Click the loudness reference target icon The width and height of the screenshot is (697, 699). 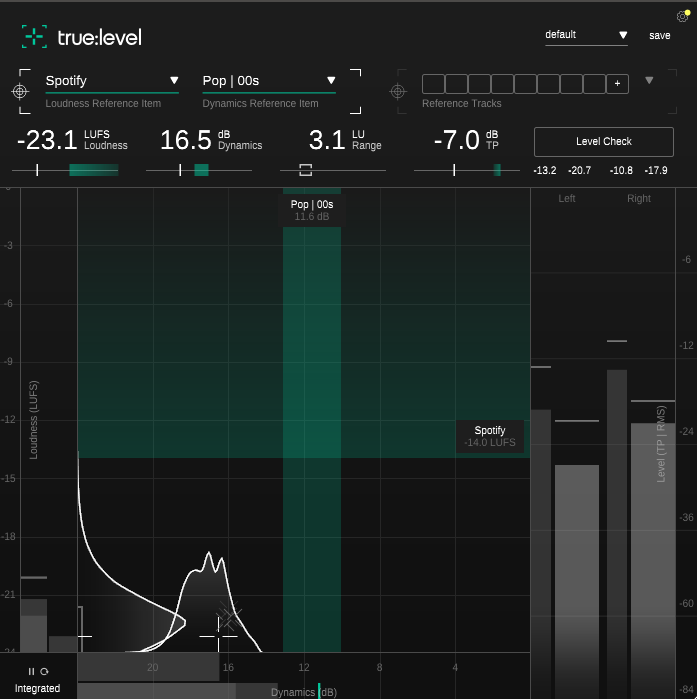point(21,91)
